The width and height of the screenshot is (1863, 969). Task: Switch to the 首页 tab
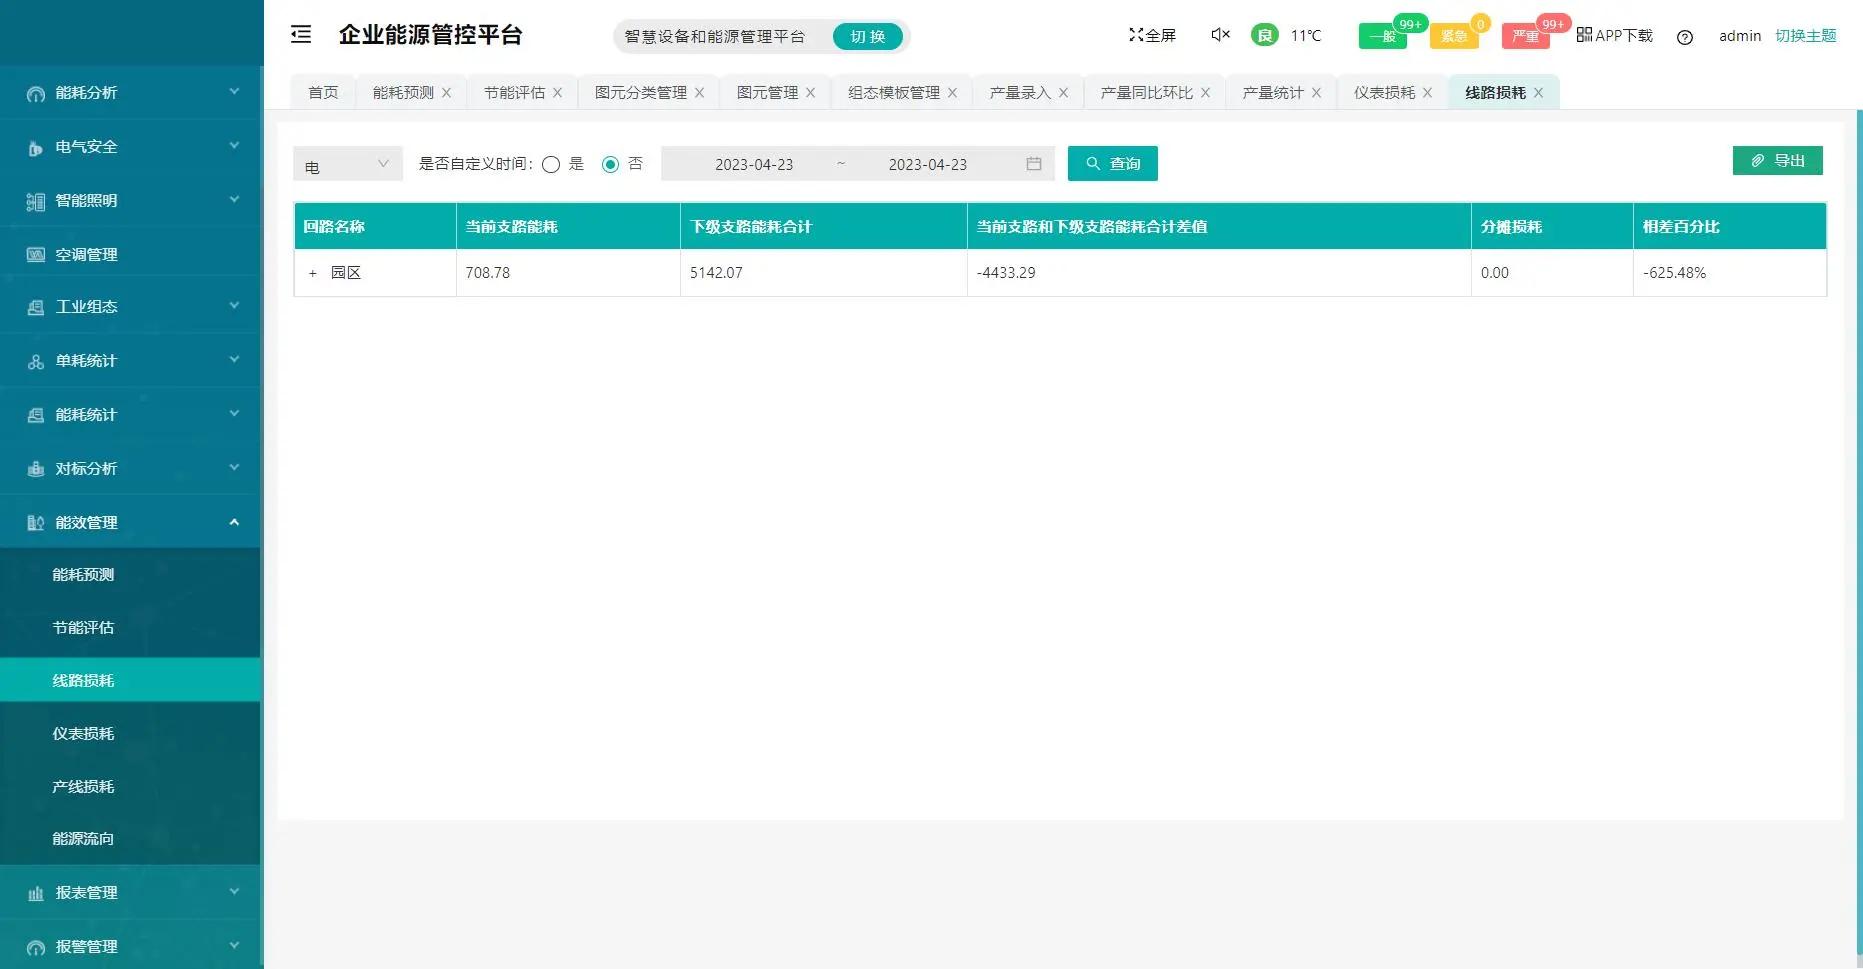click(323, 92)
